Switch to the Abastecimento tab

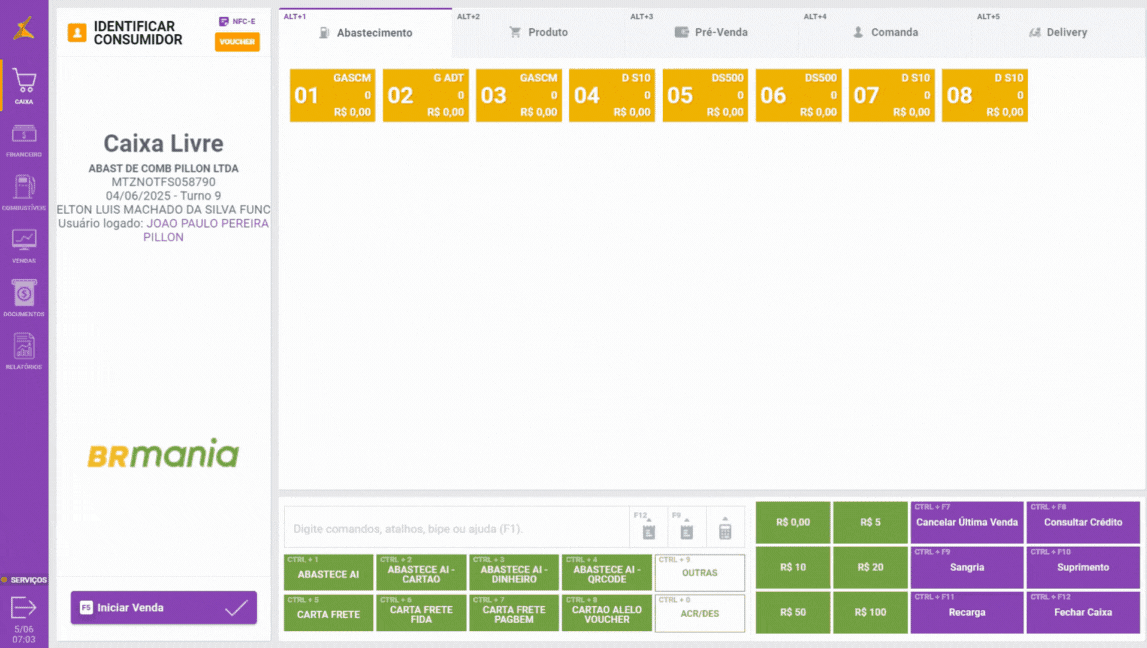click(x=365, y=33)
